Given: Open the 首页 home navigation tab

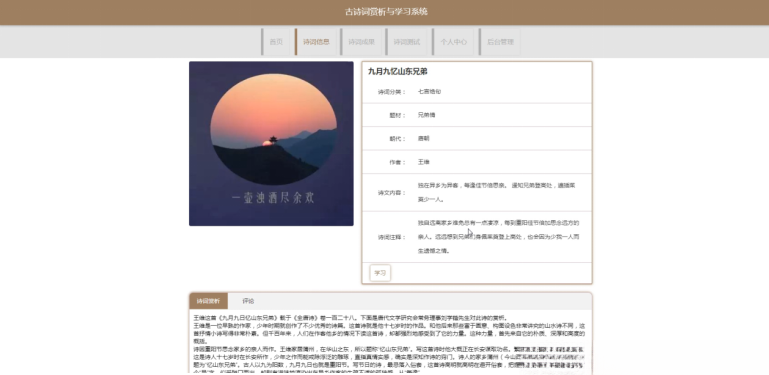Looking at the screenshot, I should point(276,42).
